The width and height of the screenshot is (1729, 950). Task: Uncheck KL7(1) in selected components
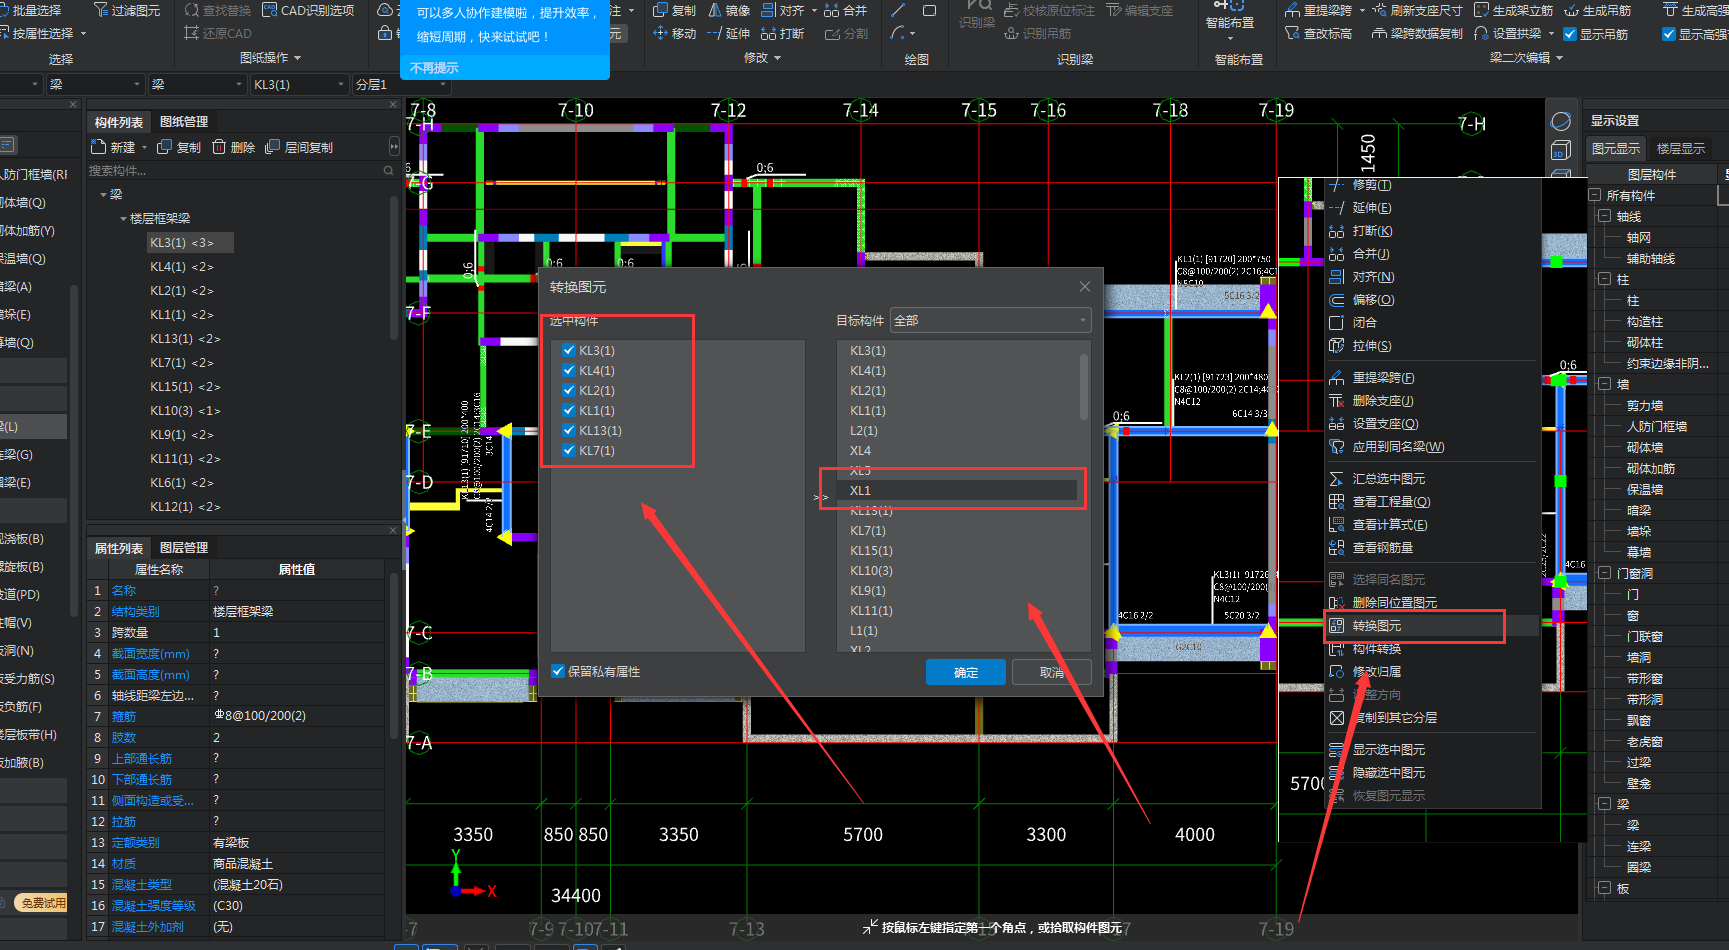pos(568,450)
